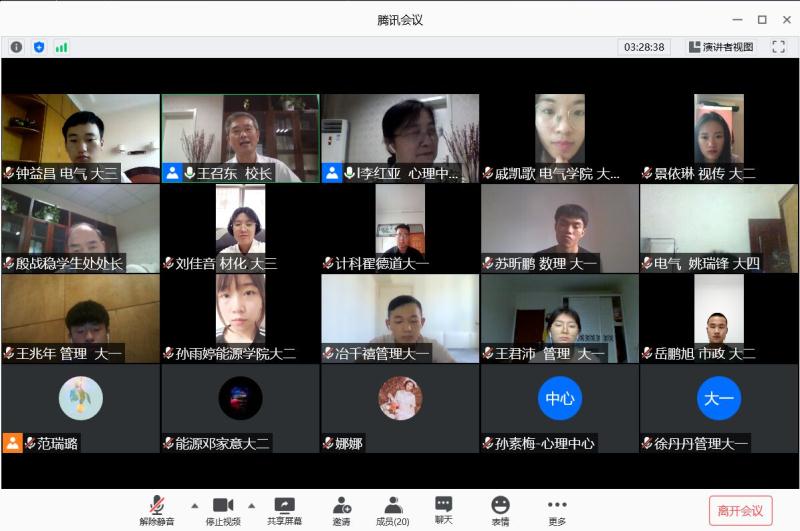Open the invite (邀请) panel
The image size is (800, 531).
pos(342,510)
